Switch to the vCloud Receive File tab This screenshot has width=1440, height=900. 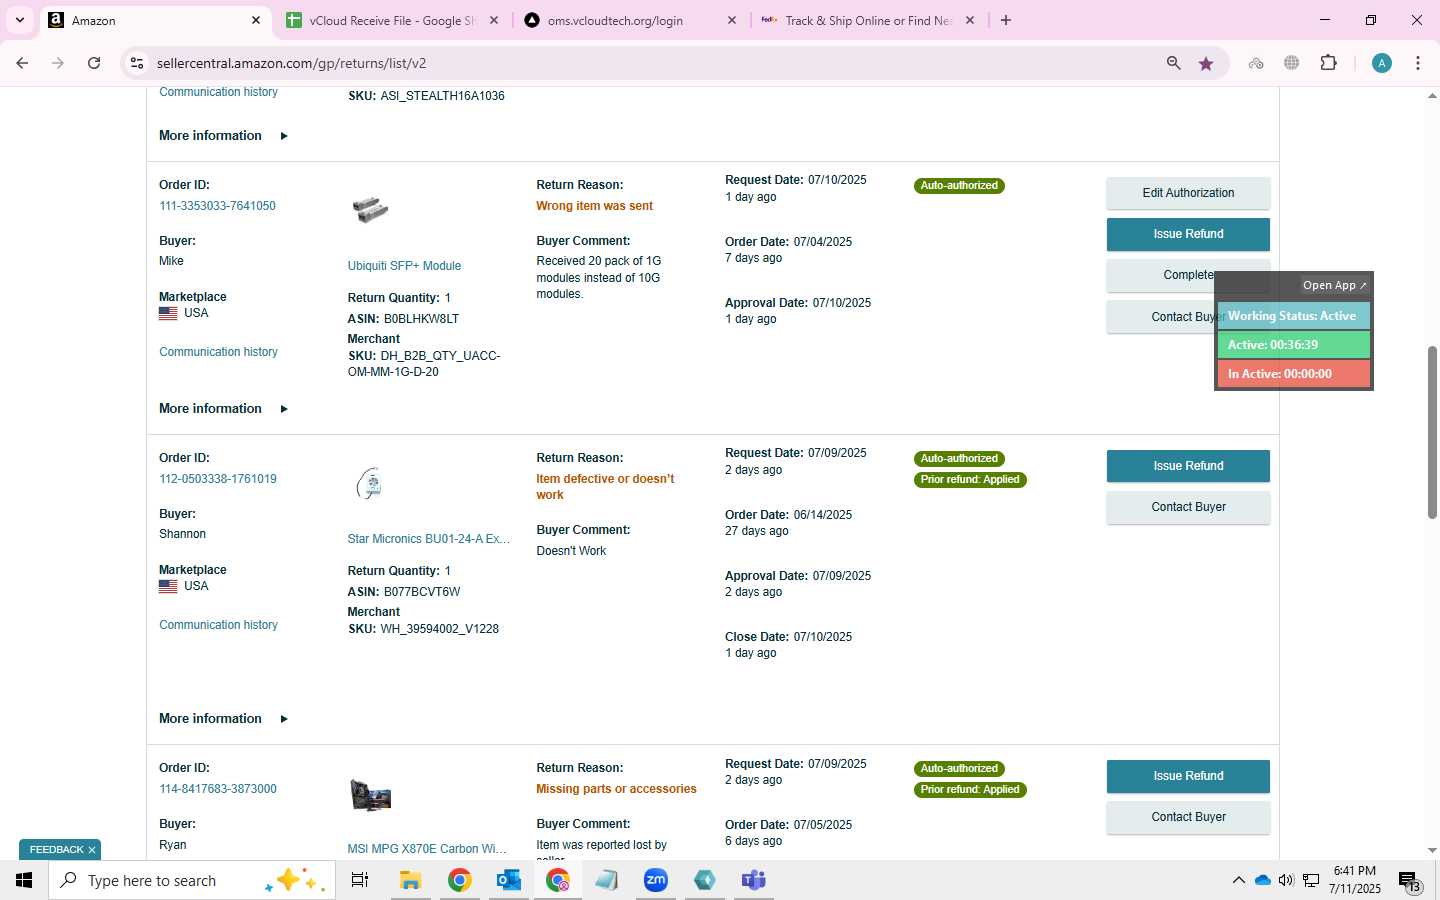pos(391,20)
